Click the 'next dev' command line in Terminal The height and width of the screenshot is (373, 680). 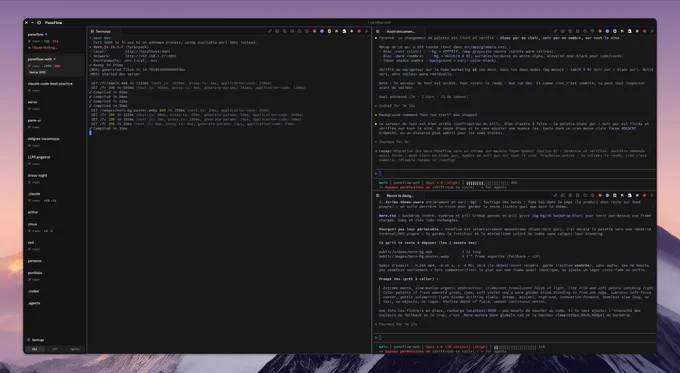click(x=102, y=38)
